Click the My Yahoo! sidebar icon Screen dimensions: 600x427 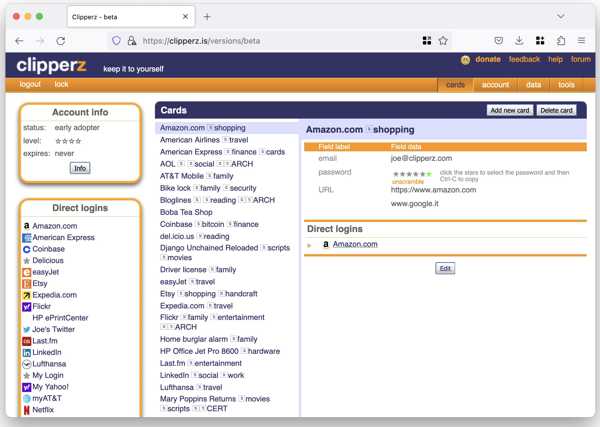coord(26,387)
